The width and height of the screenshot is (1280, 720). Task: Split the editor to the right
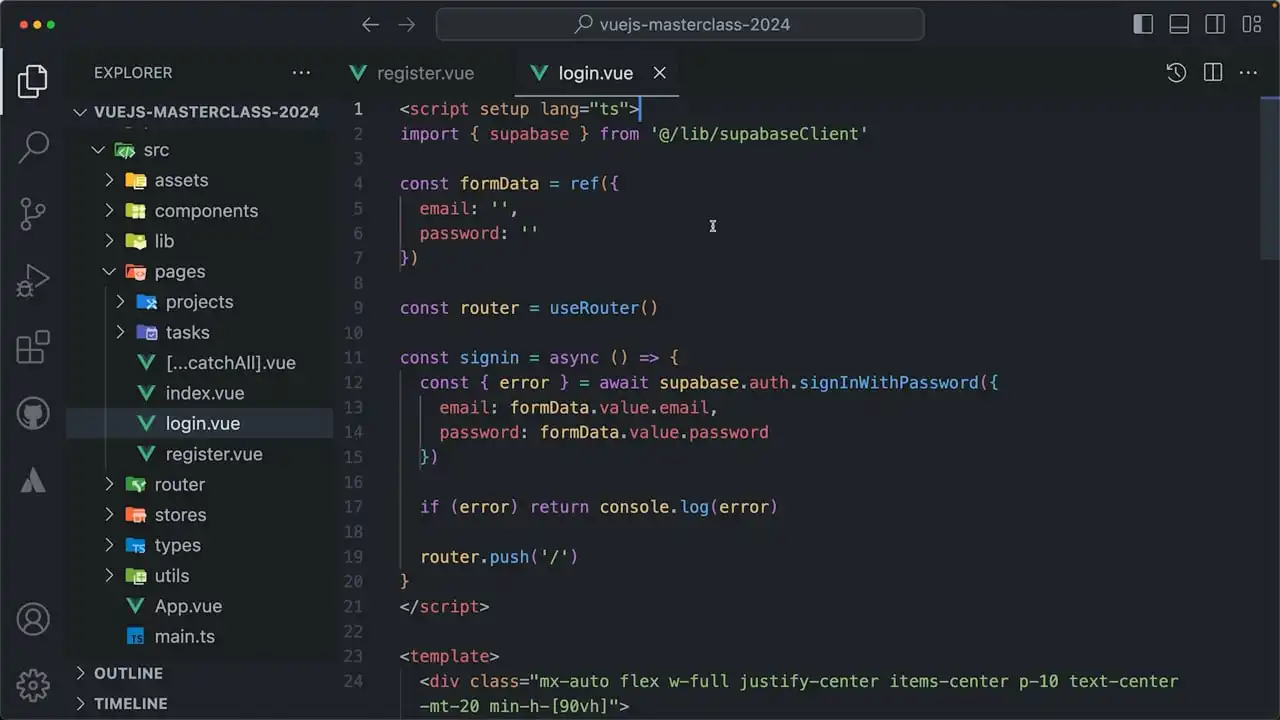(1213, 73)
